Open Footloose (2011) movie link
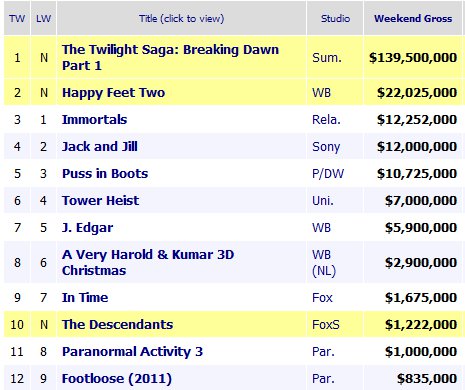The width and height of the screenshot is (465, 390). (x=117, y=379)
